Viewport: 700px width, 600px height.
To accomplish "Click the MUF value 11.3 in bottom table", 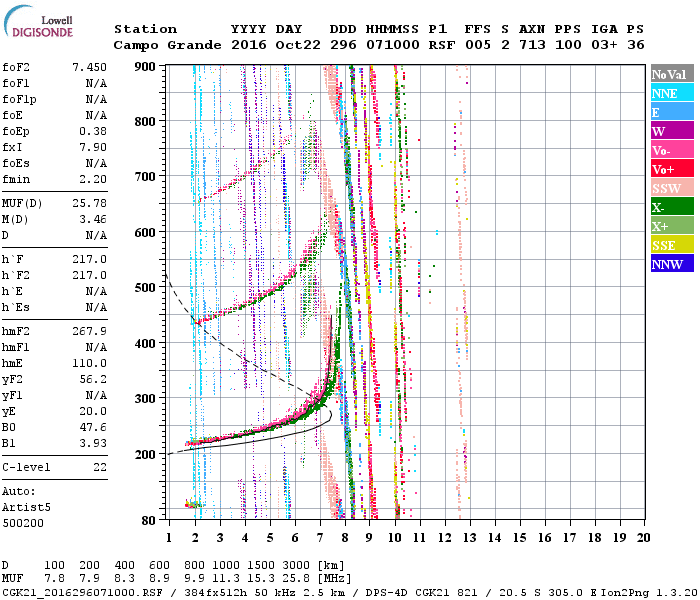I will [x=226, y=578].
